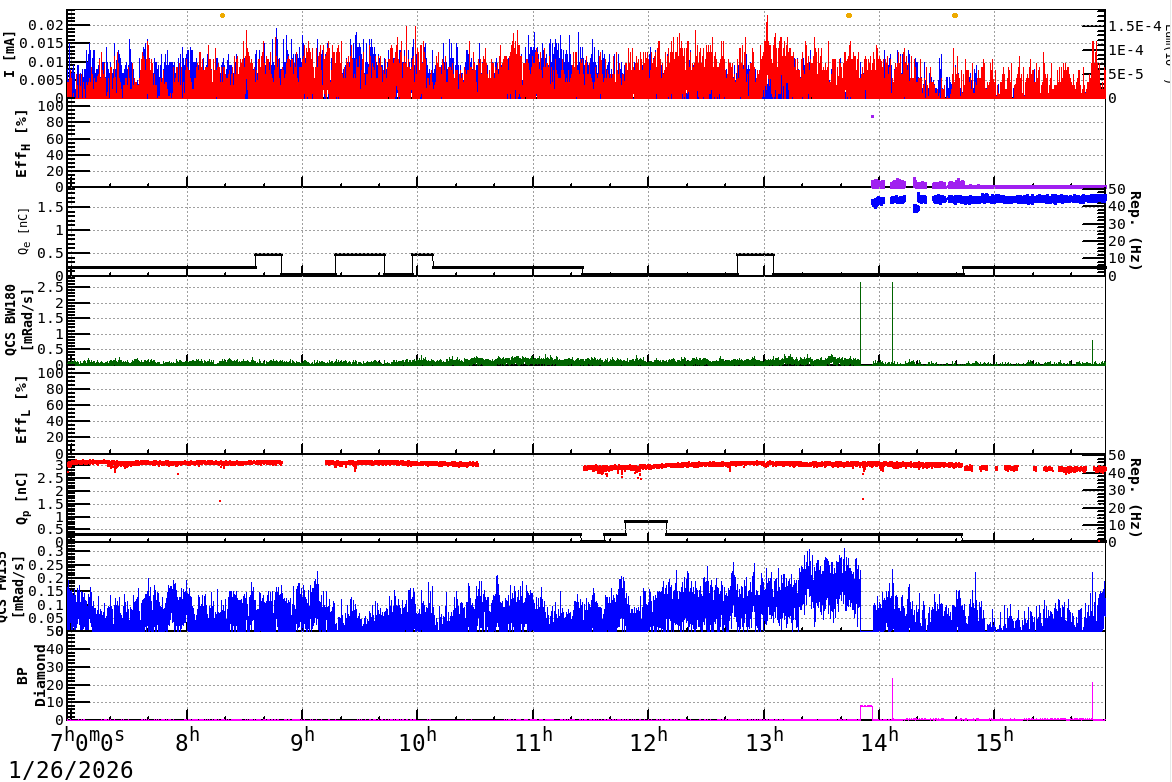
Task: Click the magenta rectangular step in BP Diamond
Action: click(x=866, y=712)
